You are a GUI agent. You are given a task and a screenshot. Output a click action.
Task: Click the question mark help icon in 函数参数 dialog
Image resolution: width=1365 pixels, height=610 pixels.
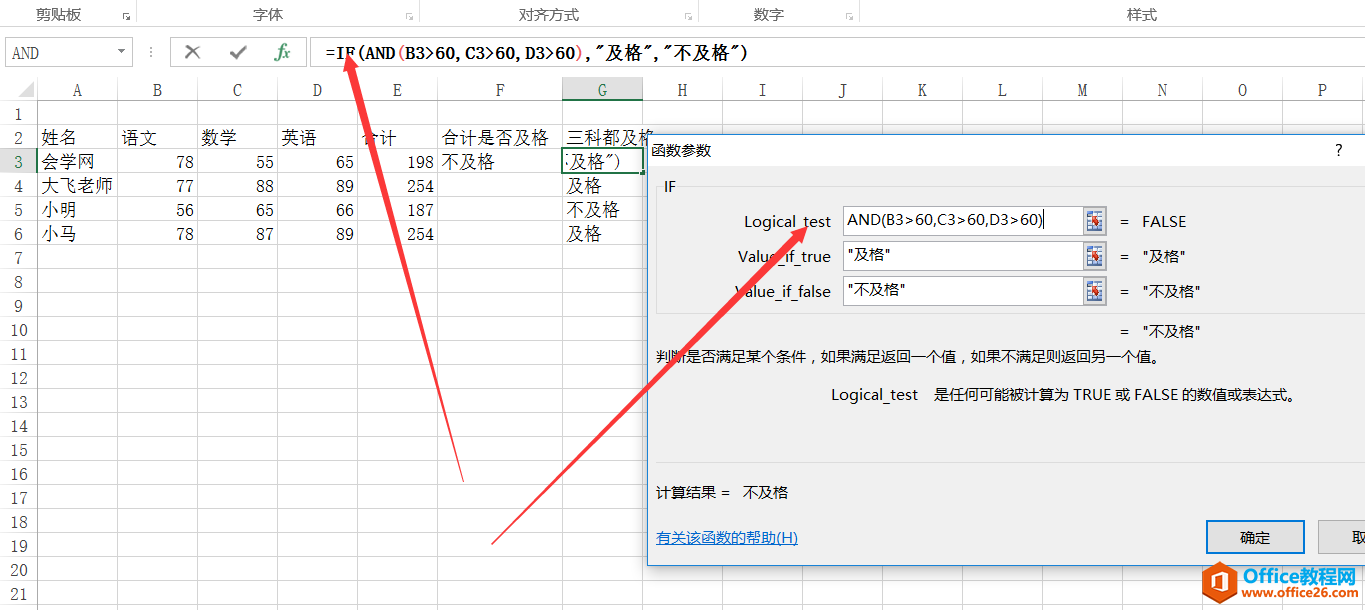[1339, 150]
